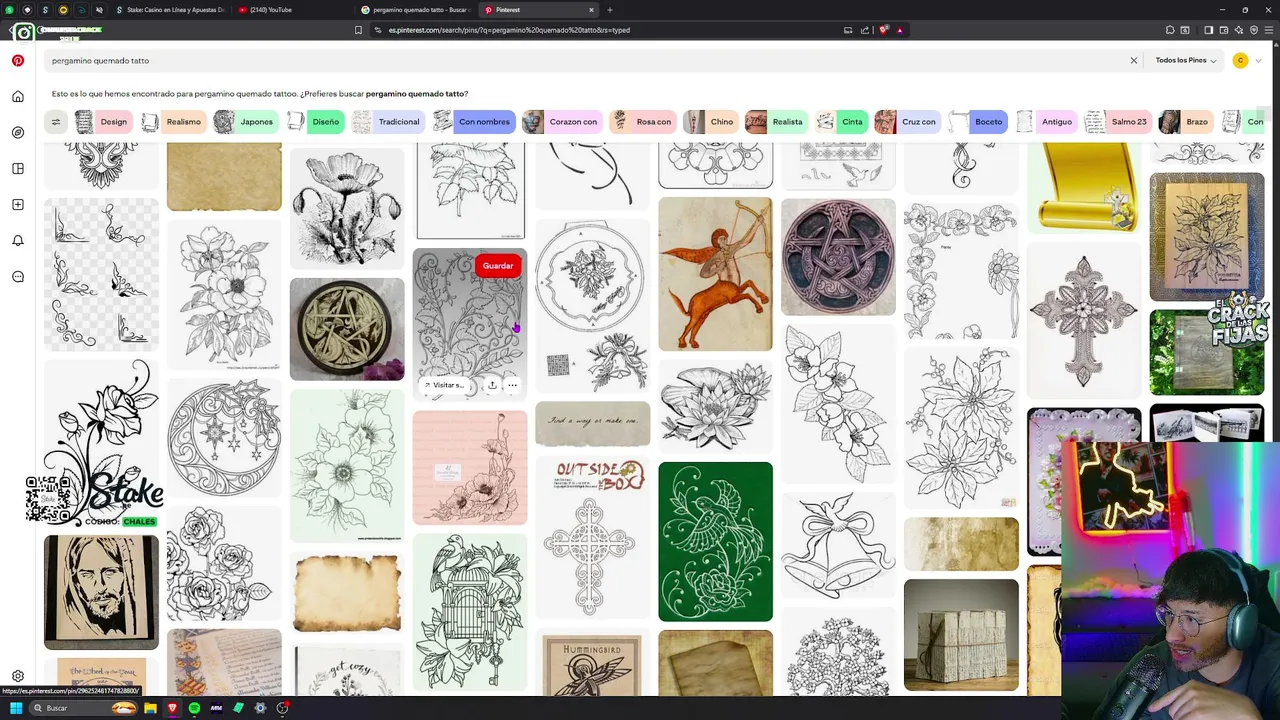Open Pinterest settings gear in sidebar
Image resolution: width=1280 pixels, height=720 pixels.
click(18, 676)
